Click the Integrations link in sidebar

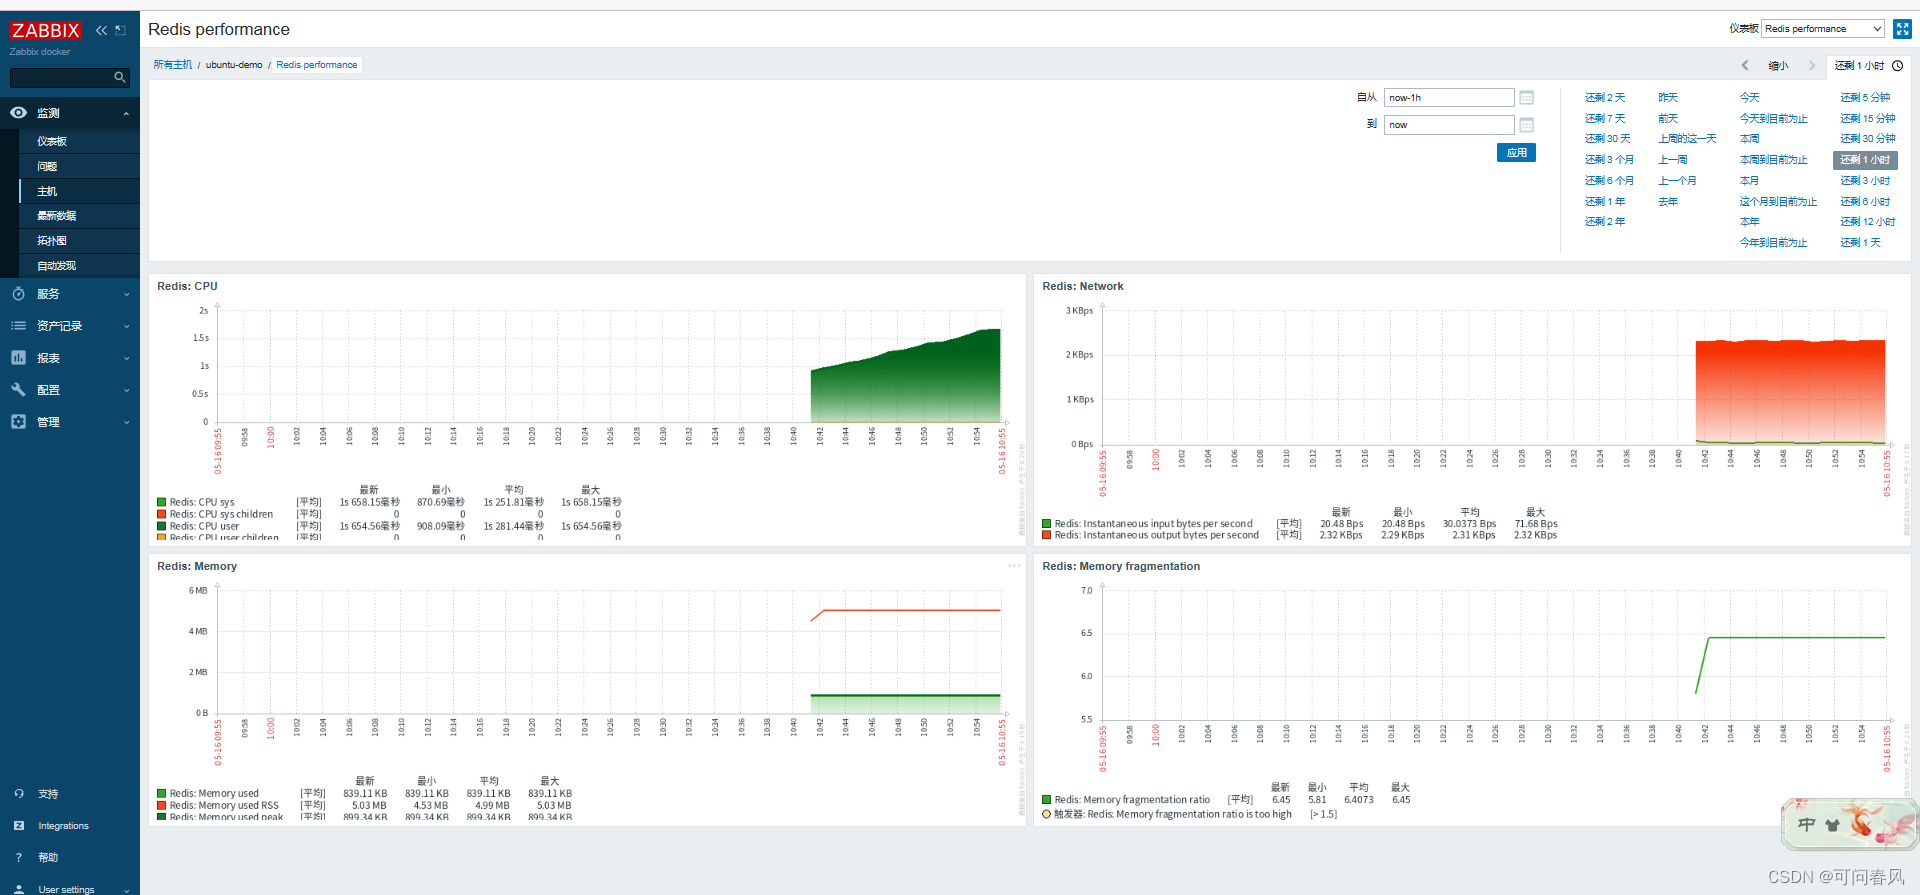(63, 826)
